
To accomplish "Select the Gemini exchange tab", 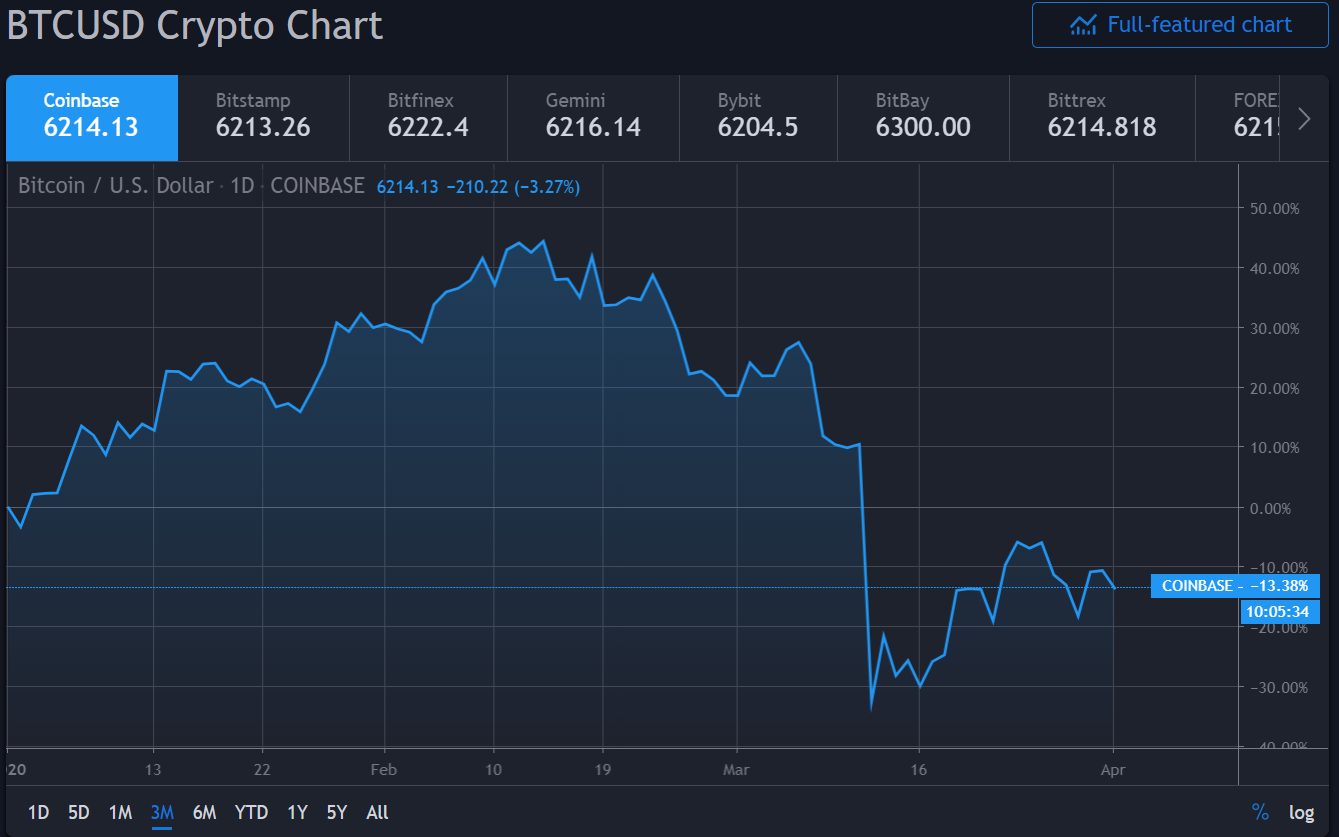I will [x=593, y=118].
